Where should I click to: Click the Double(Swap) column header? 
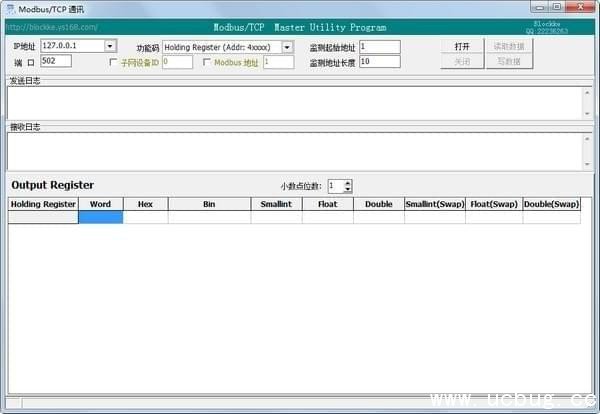coord(551,204)
